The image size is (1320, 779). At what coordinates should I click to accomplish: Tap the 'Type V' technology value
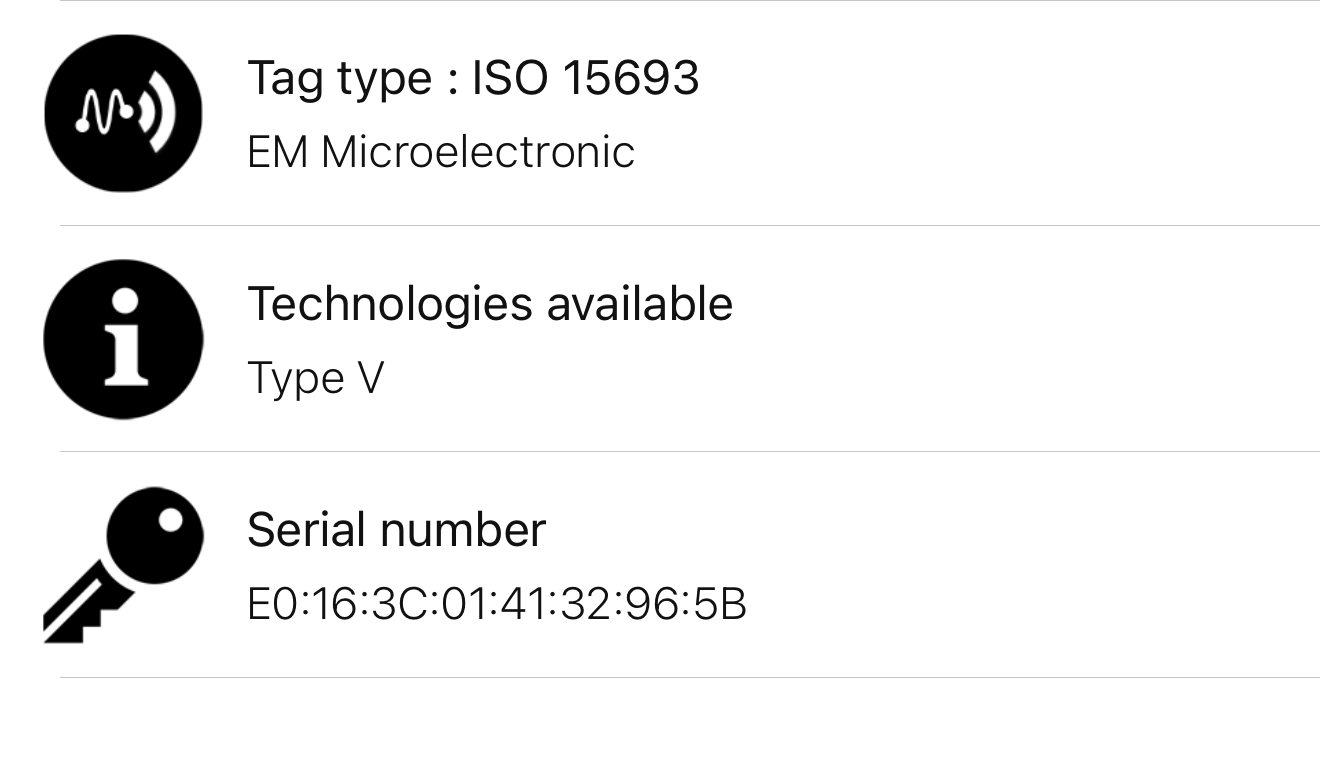(315, 379)
